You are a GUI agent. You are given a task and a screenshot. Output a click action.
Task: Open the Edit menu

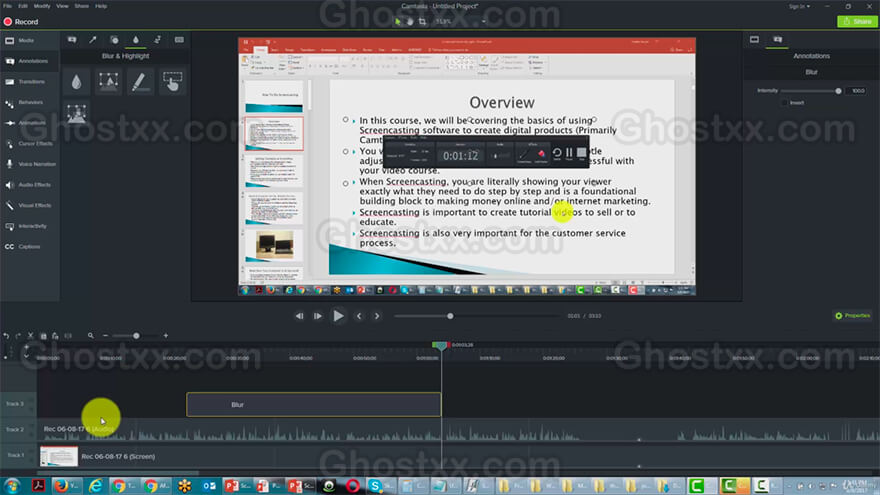pyautogui.click(x=22, y=6)
